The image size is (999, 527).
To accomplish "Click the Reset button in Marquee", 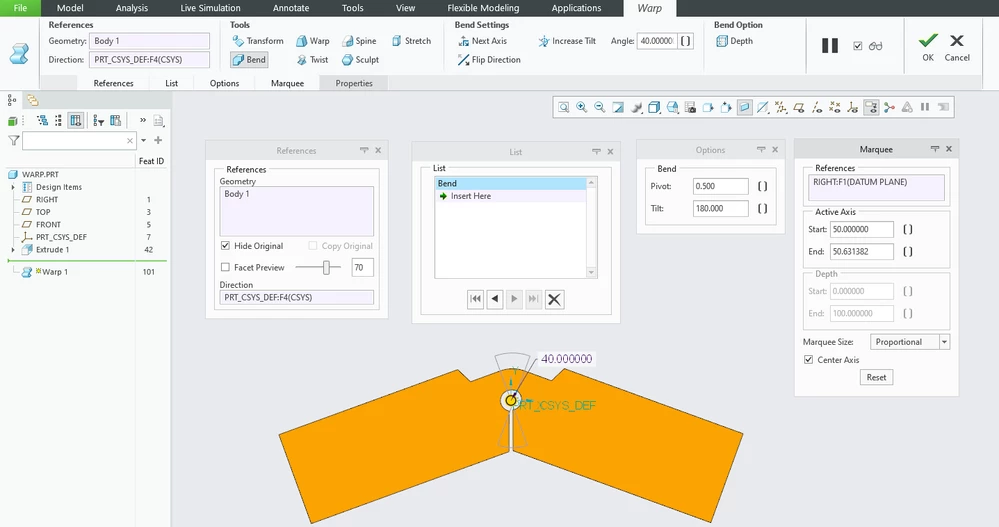I will (876, 377).
